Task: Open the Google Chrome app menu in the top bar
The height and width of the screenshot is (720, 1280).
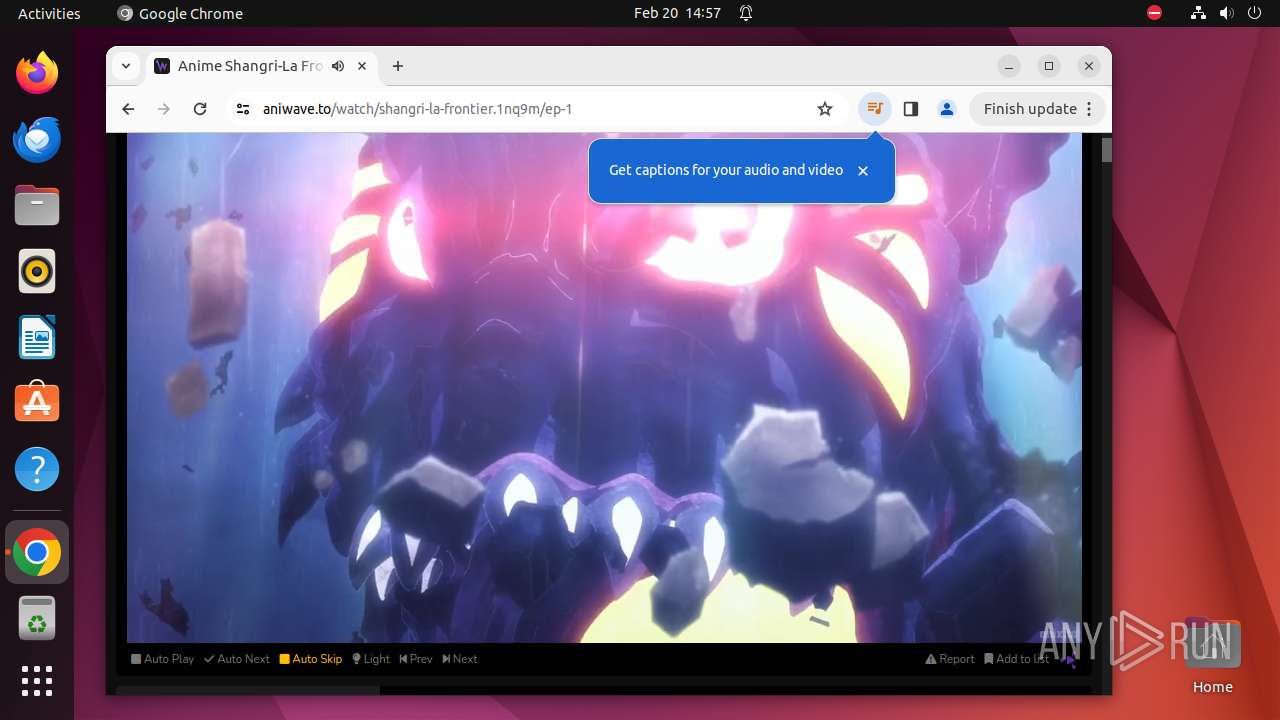Action: click(x=180, y=13)
